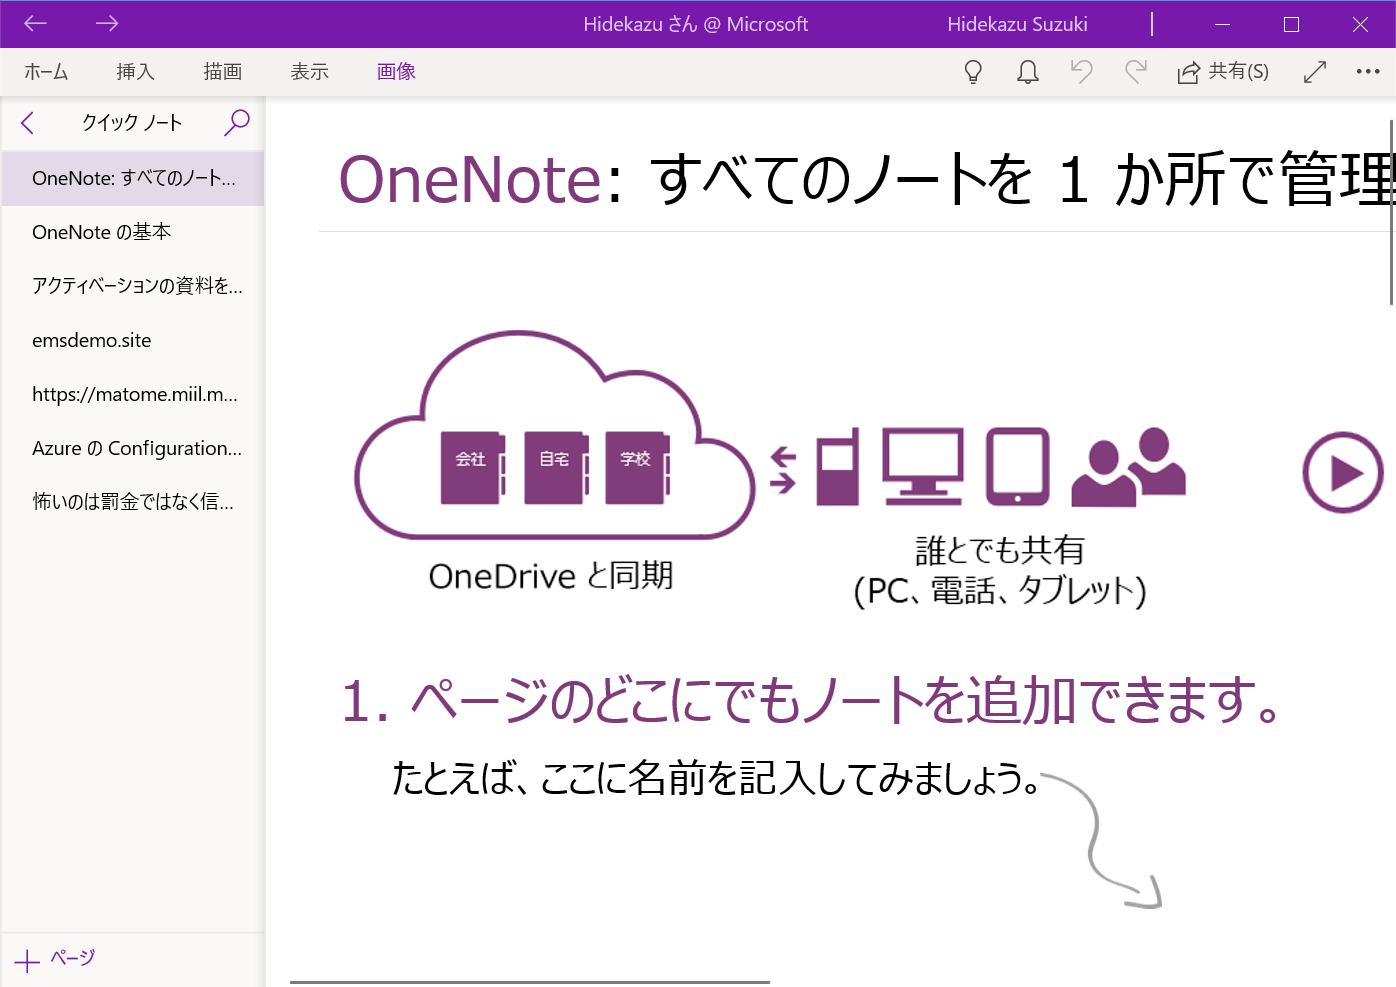Click the 学校 notebook icon in cloud
The height and width of the screenshot is (987, 1396).
[638, 468]
